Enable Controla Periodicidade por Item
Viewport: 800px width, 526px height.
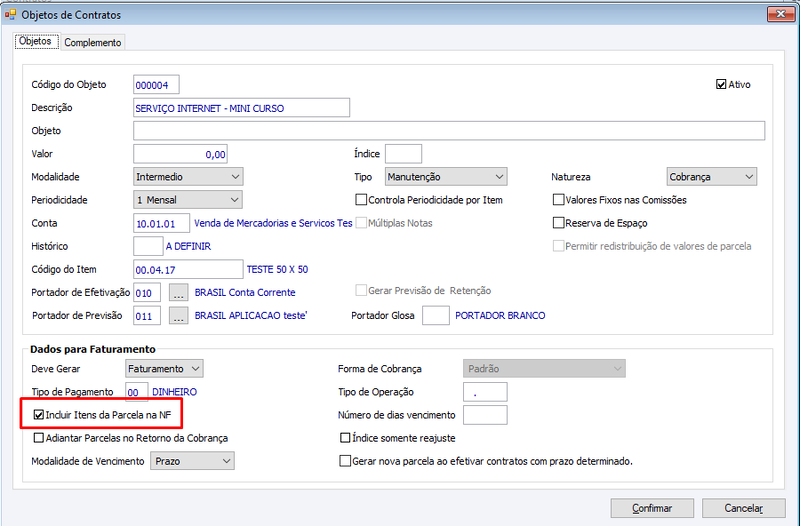coord(361,199)
